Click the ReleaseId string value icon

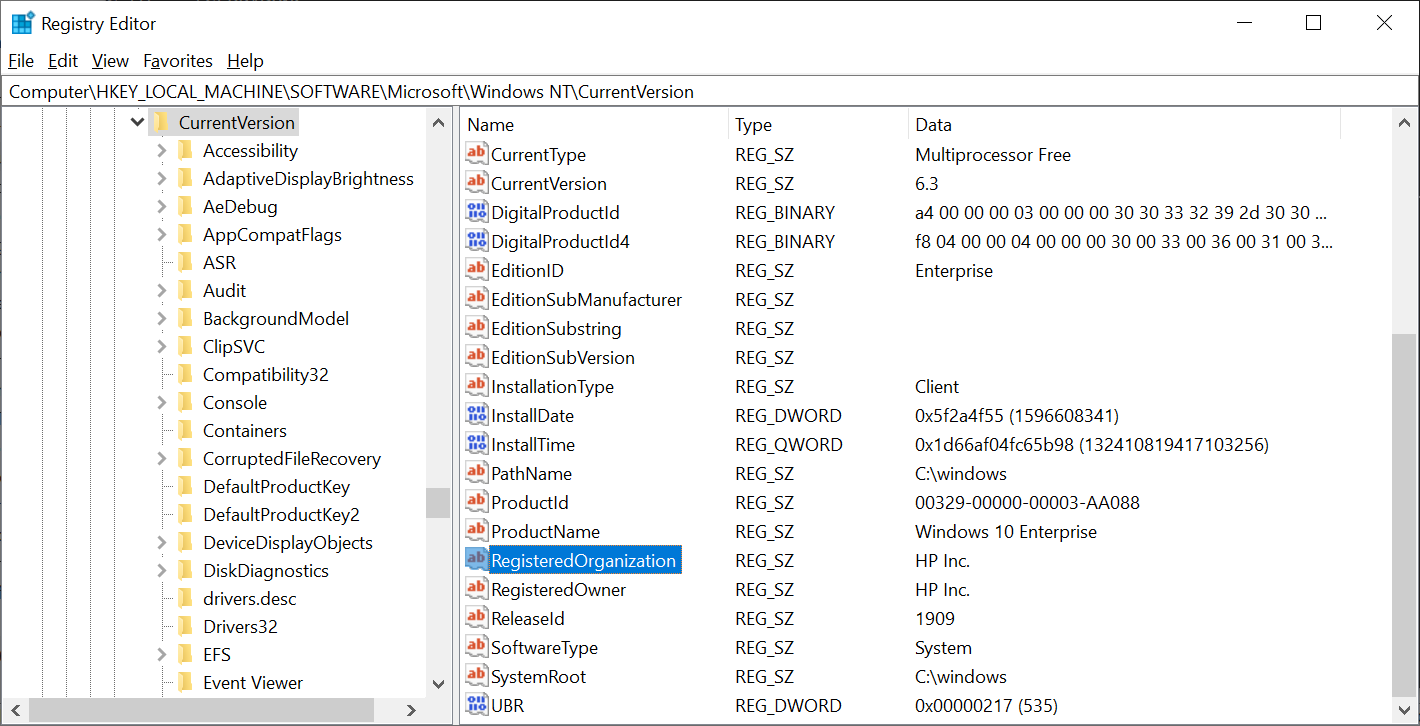477,618
